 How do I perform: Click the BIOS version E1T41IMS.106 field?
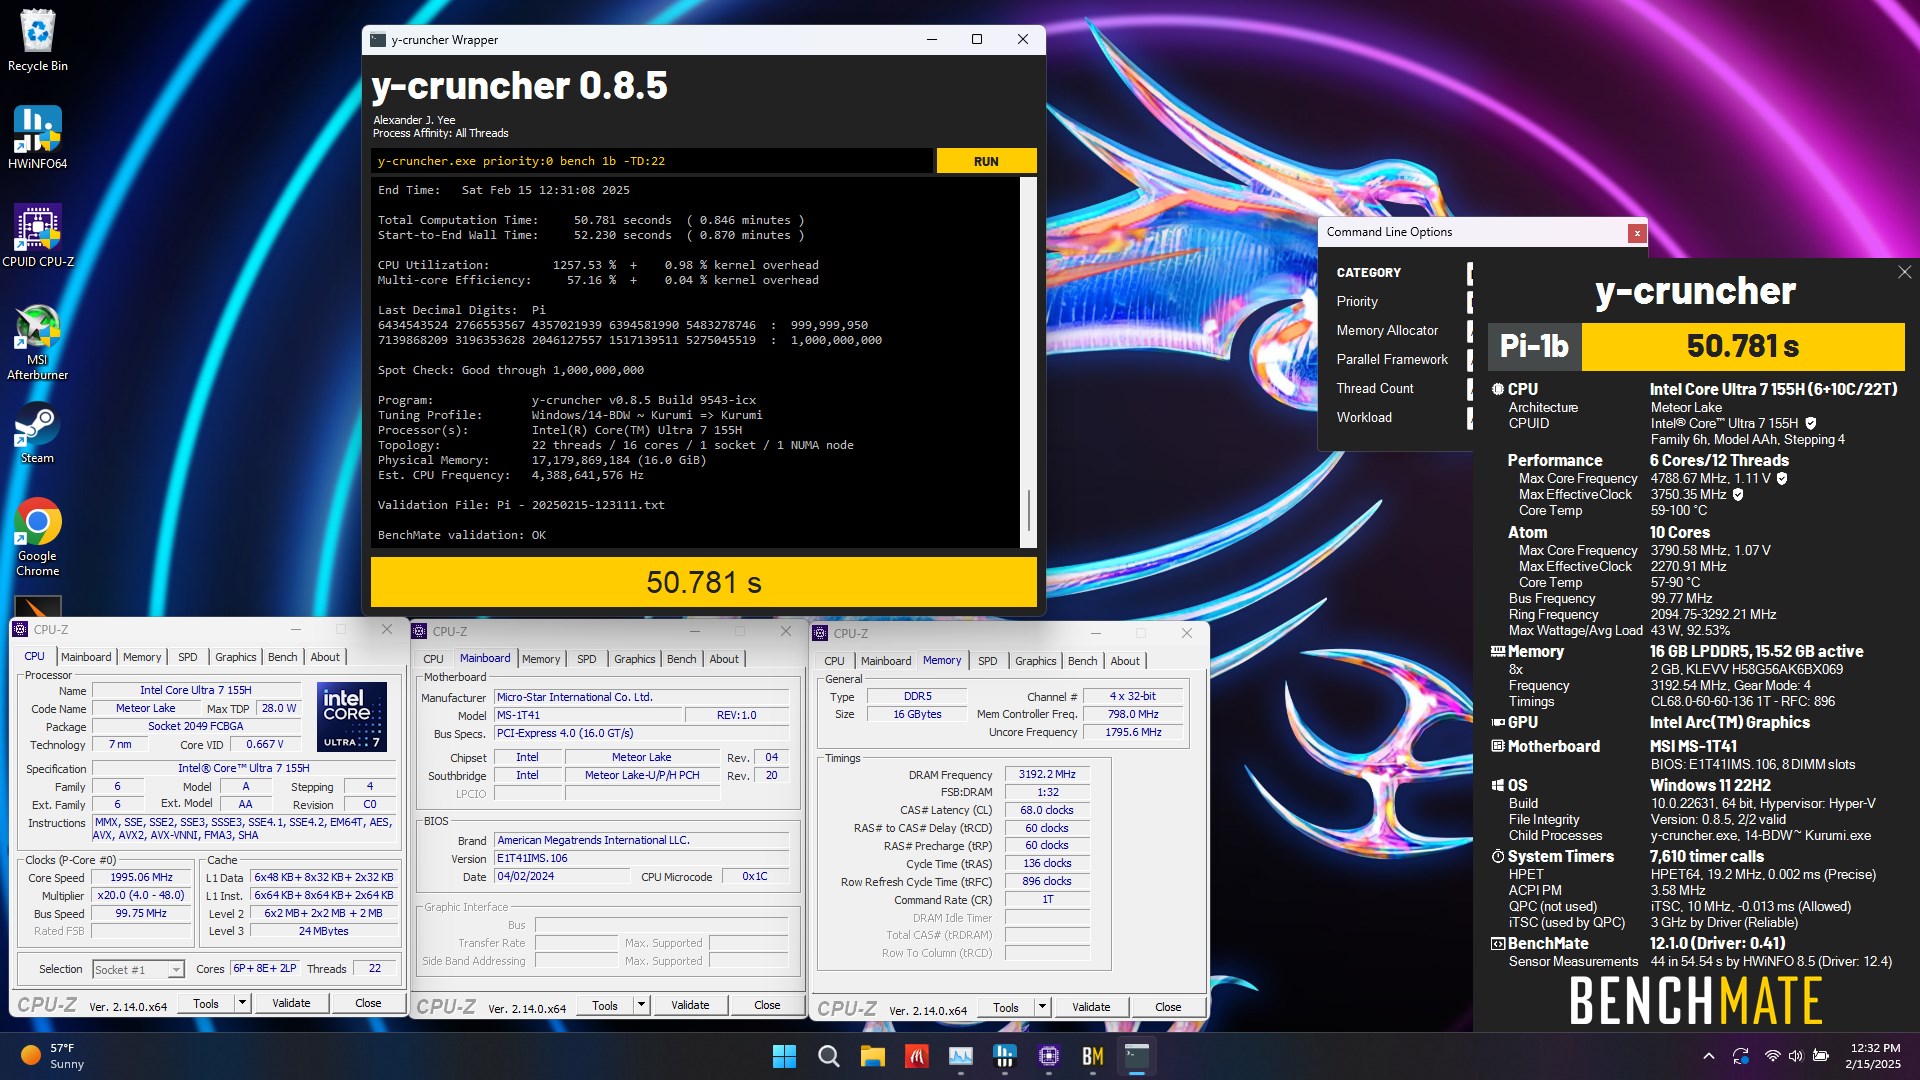tap(641, 858)
